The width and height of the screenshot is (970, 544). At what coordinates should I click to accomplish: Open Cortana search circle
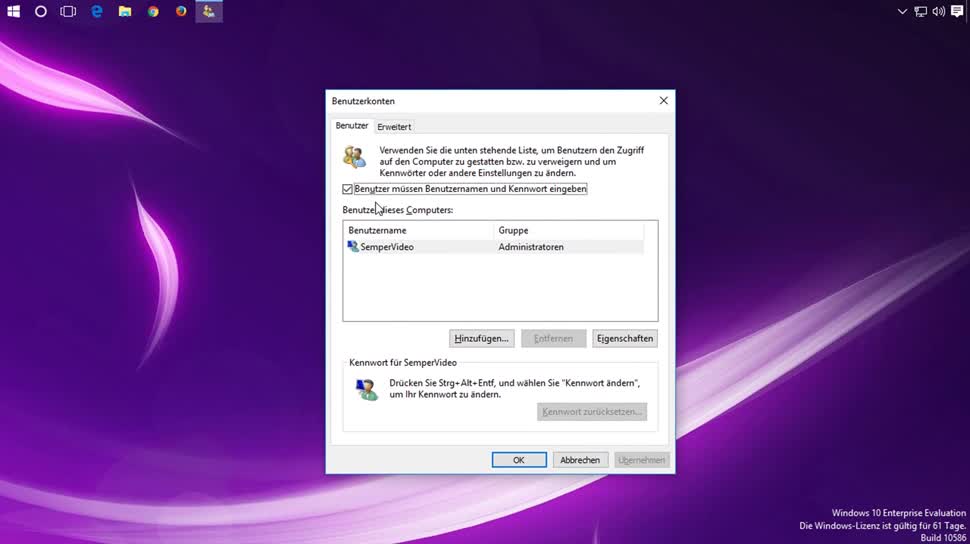[41, 11]
